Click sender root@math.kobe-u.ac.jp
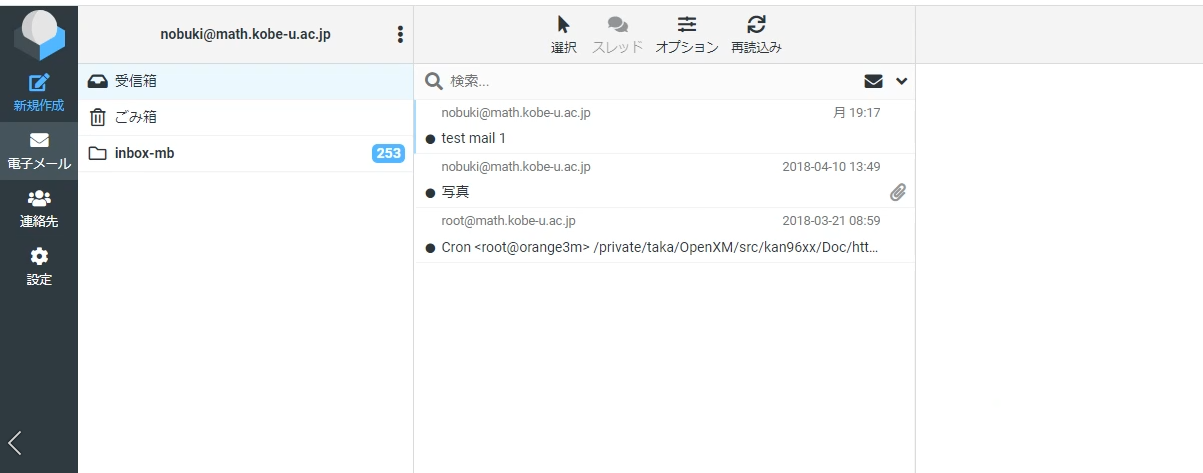The width and height of the screenshot is (1203, 473). (508, 221)
